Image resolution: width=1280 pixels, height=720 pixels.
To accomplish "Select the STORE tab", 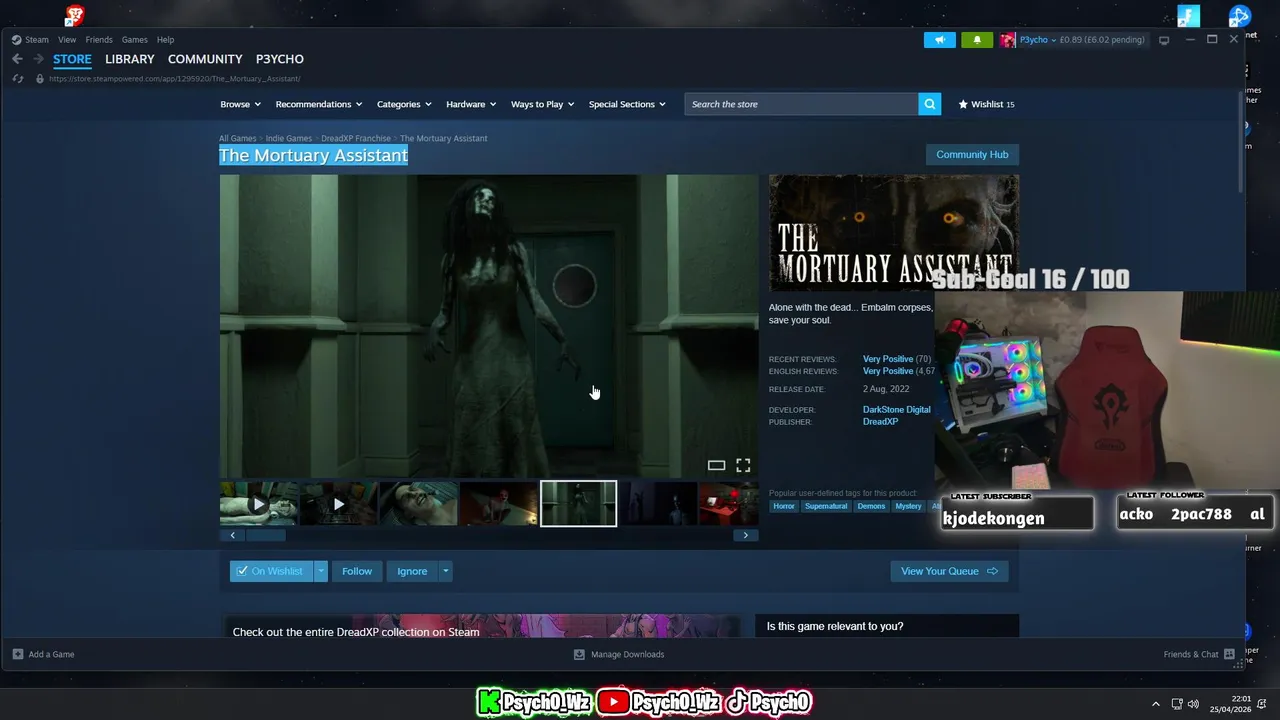I will pyautogui.click(x=72, y=59).
